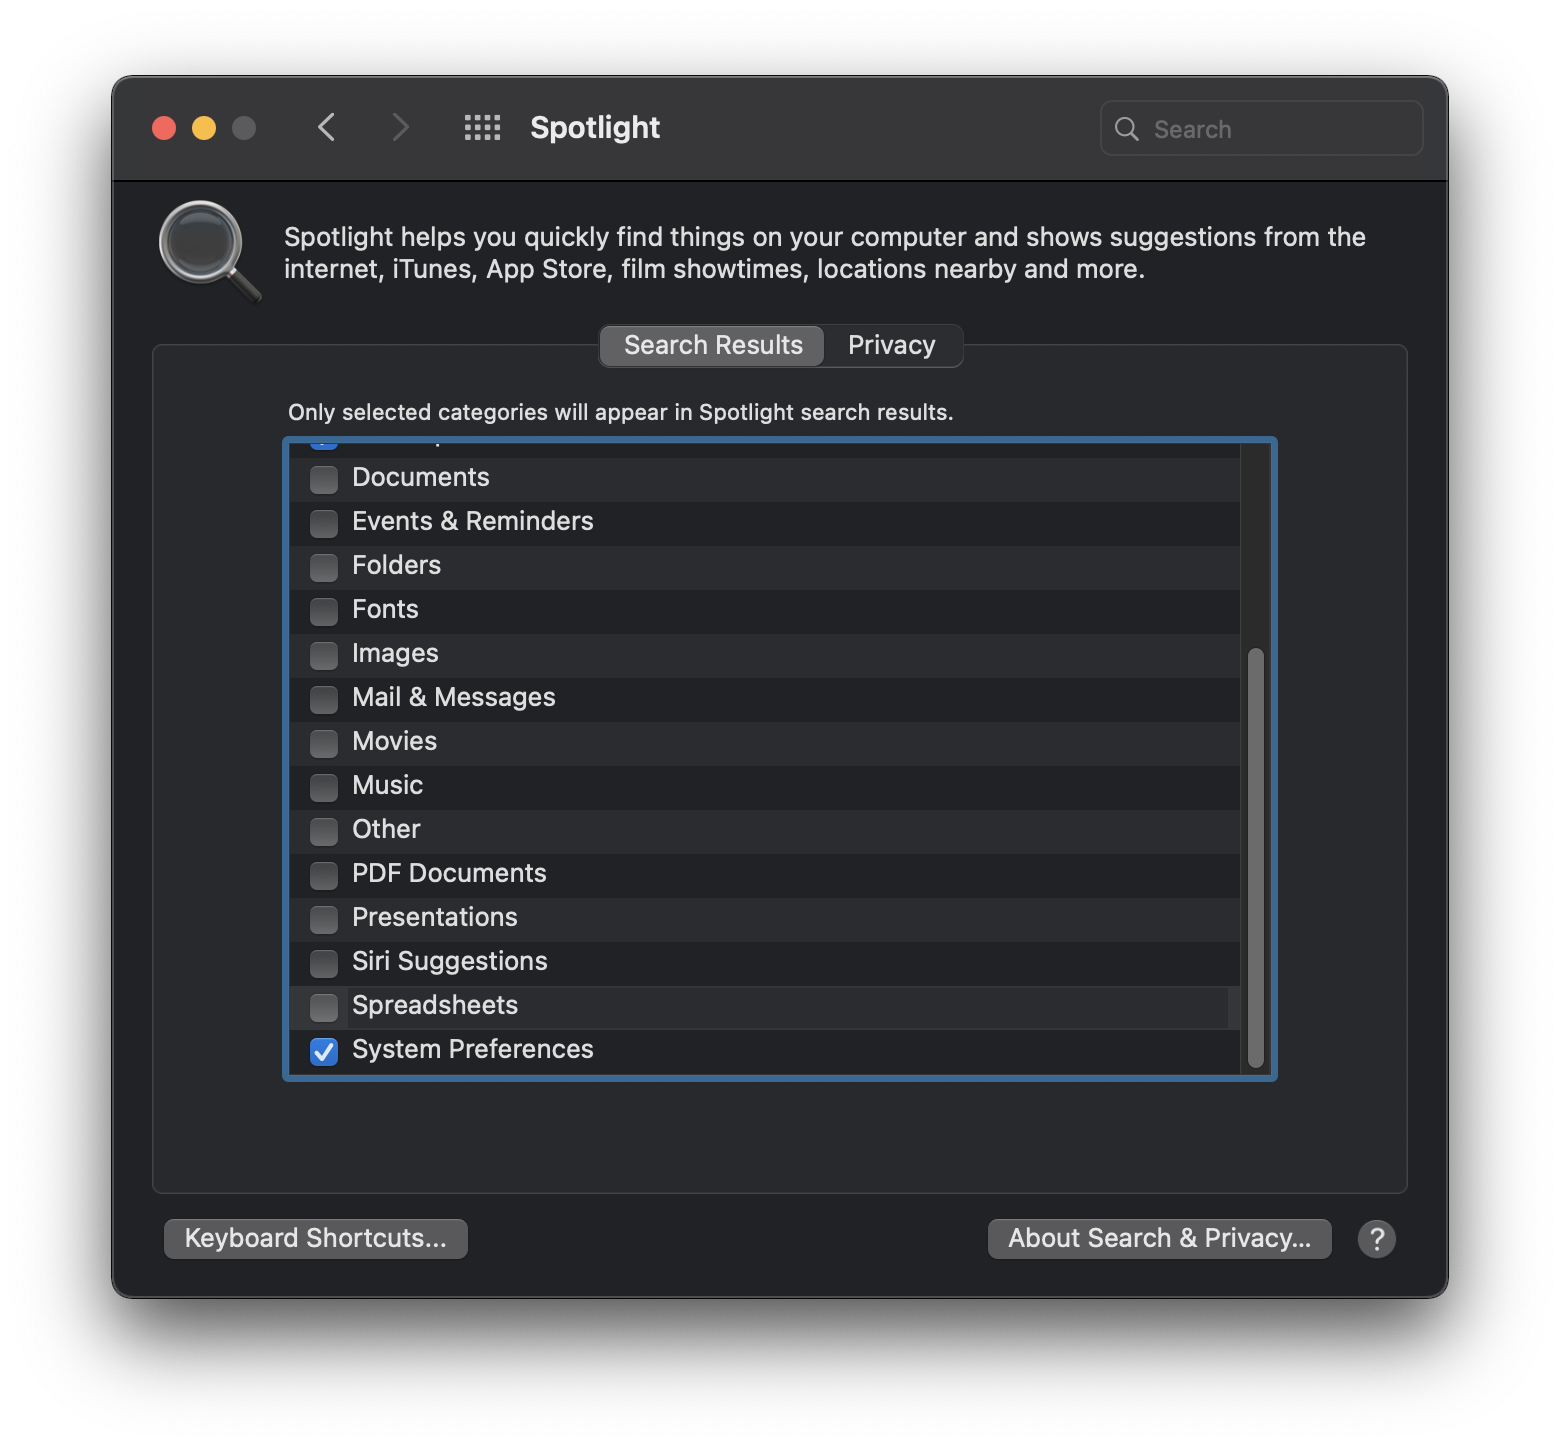Minimize the window with yellow button
The width and height of the screenshot is (1560, 1446).
pyautogui.click(x=204, y=128)
